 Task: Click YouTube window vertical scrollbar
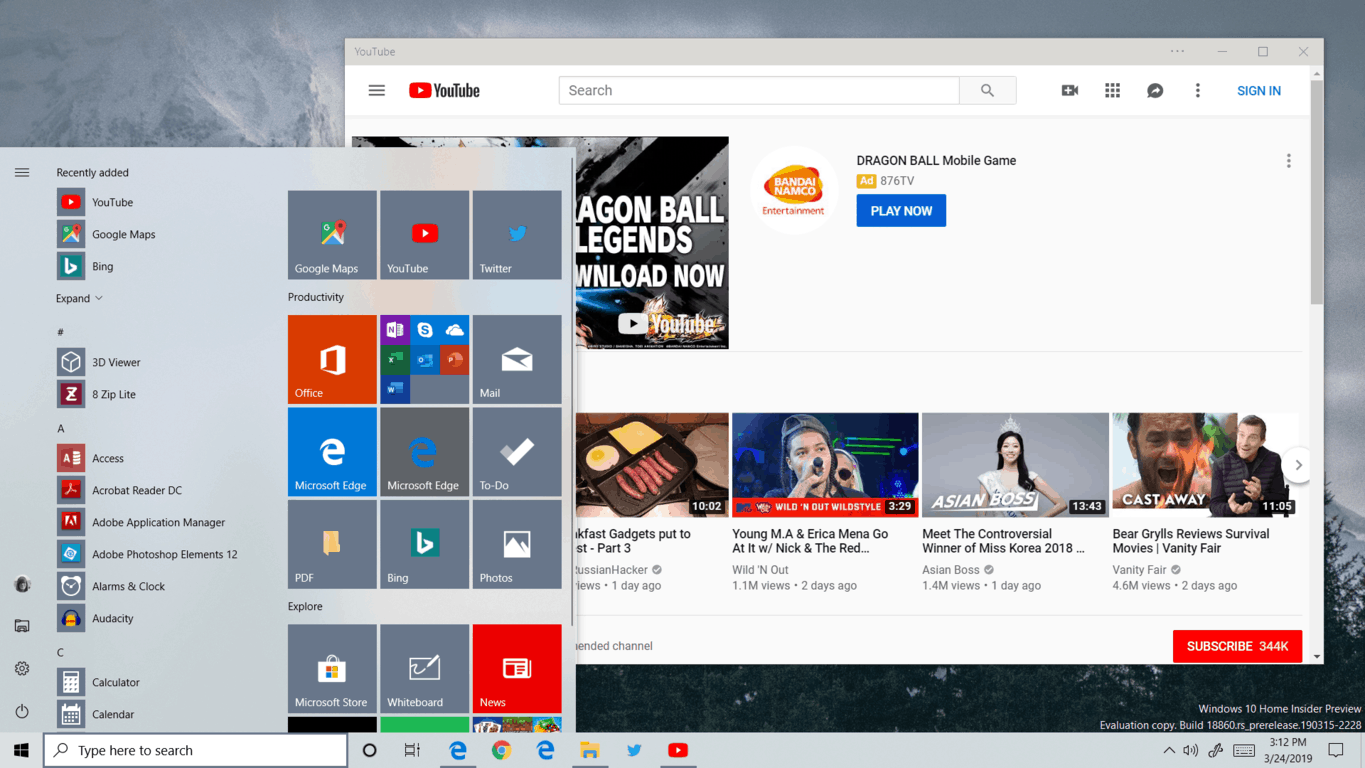[x=1317, y=190]
